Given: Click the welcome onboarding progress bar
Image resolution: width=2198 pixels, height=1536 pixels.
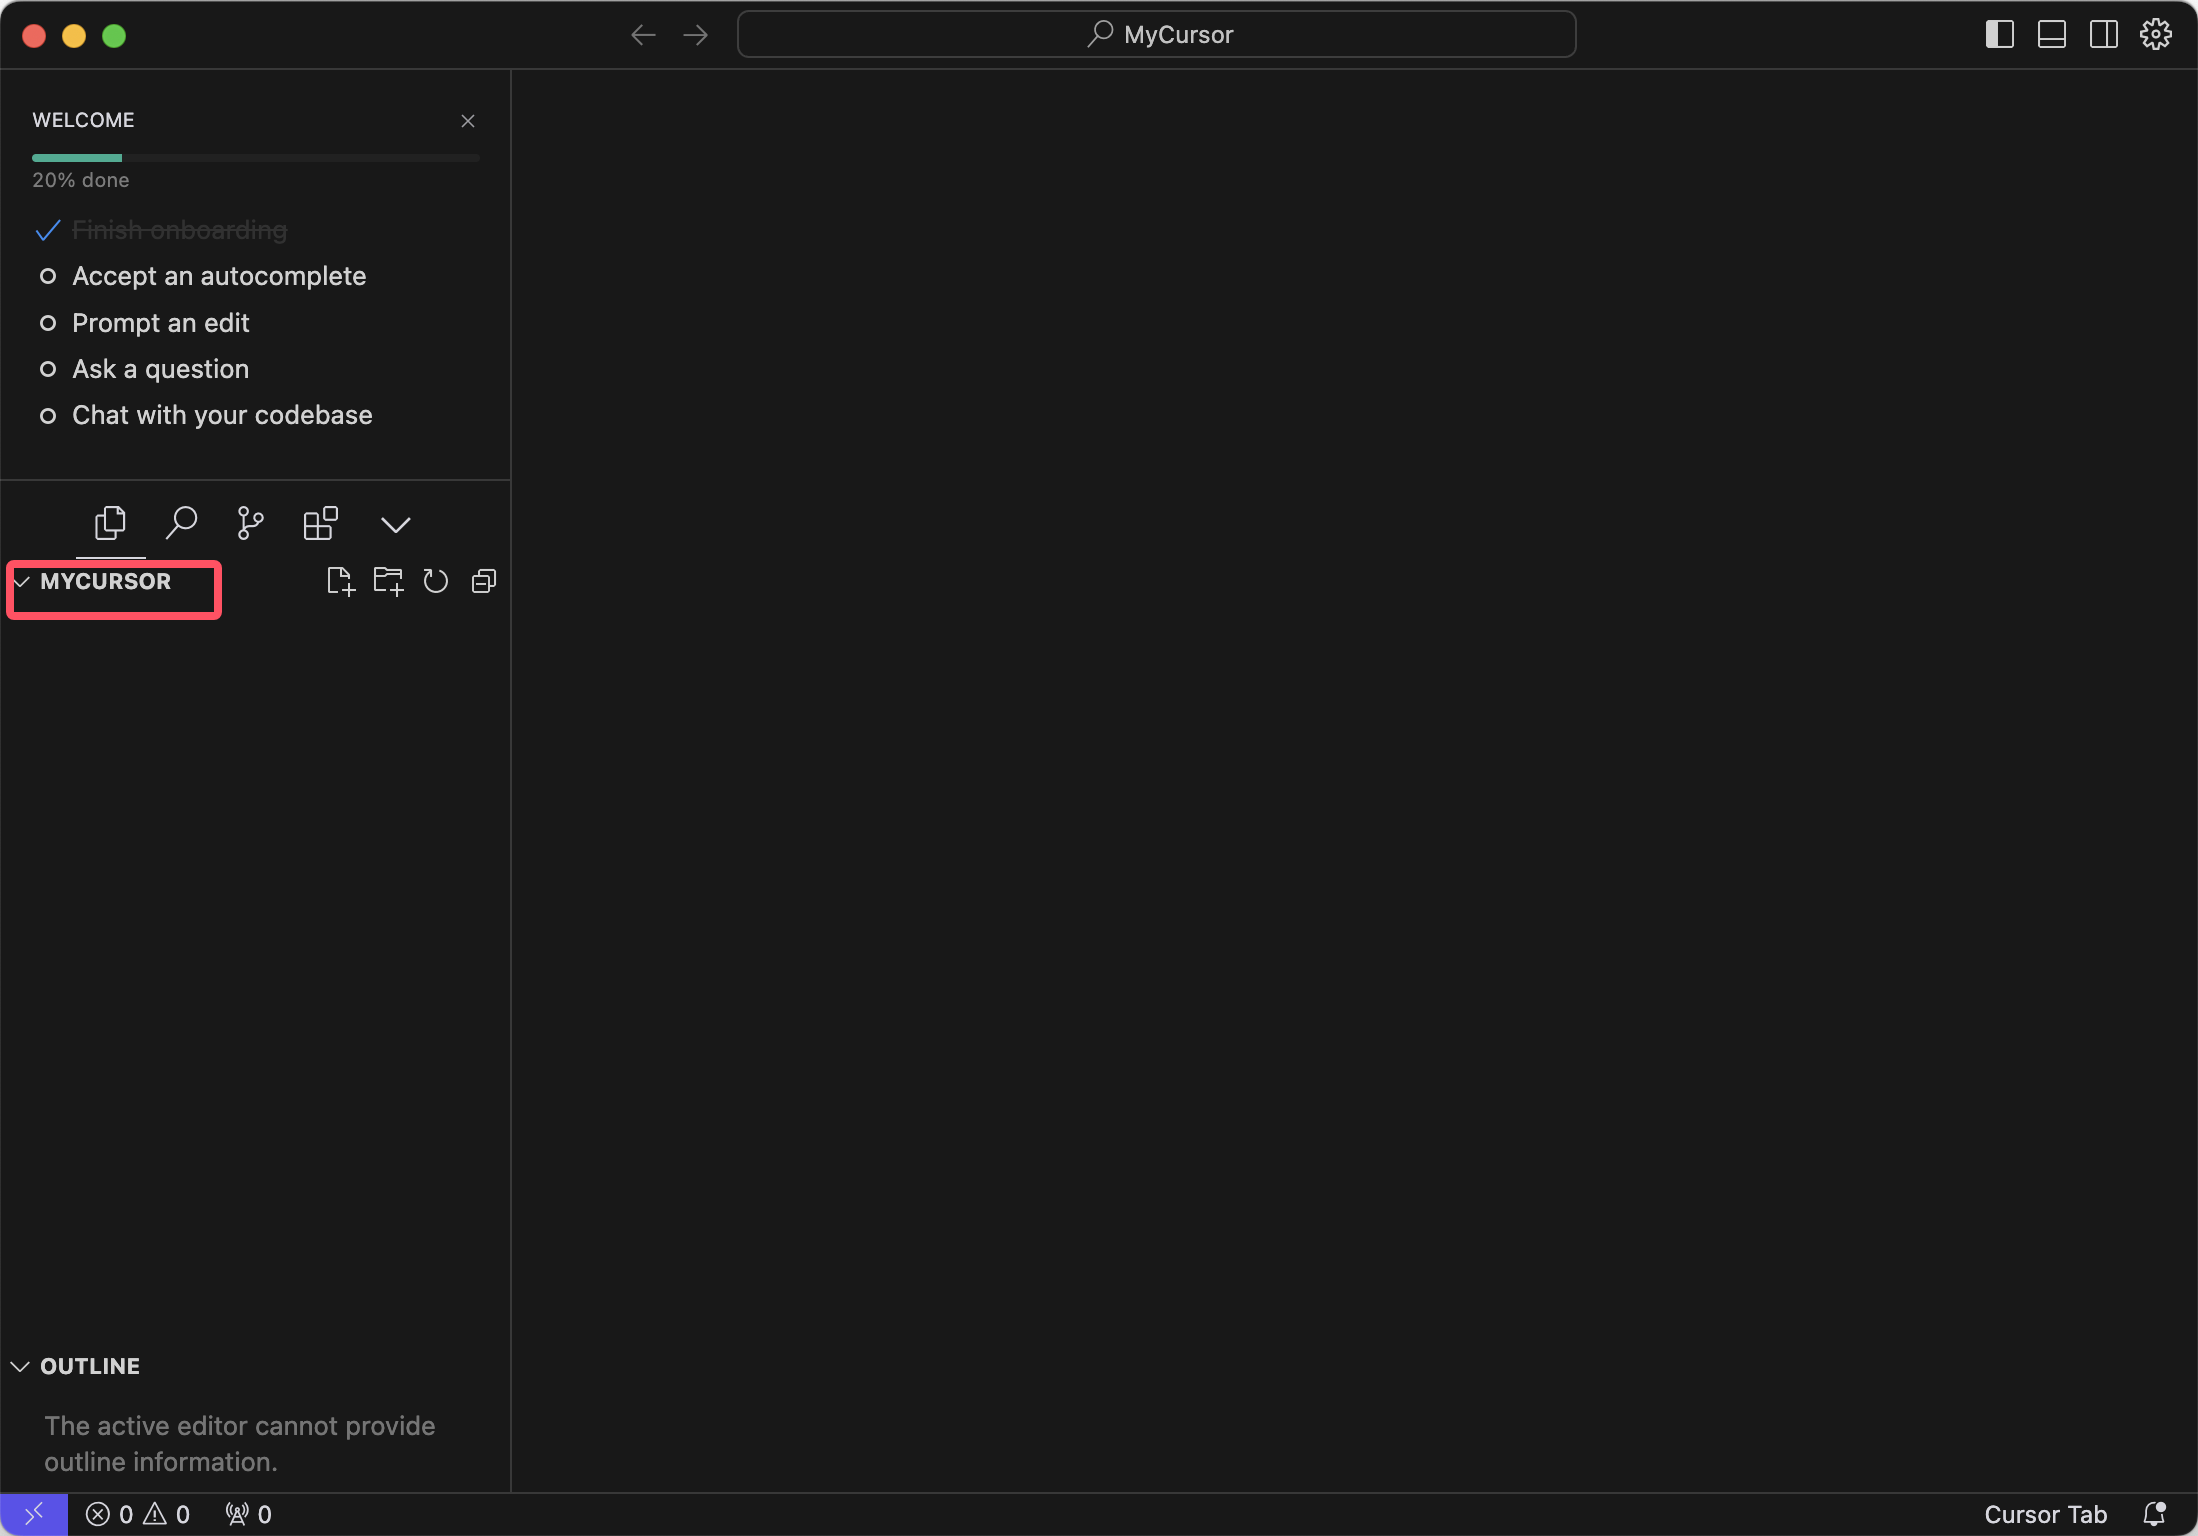Looking at the screenshot, I should click(x=256, y=158).
